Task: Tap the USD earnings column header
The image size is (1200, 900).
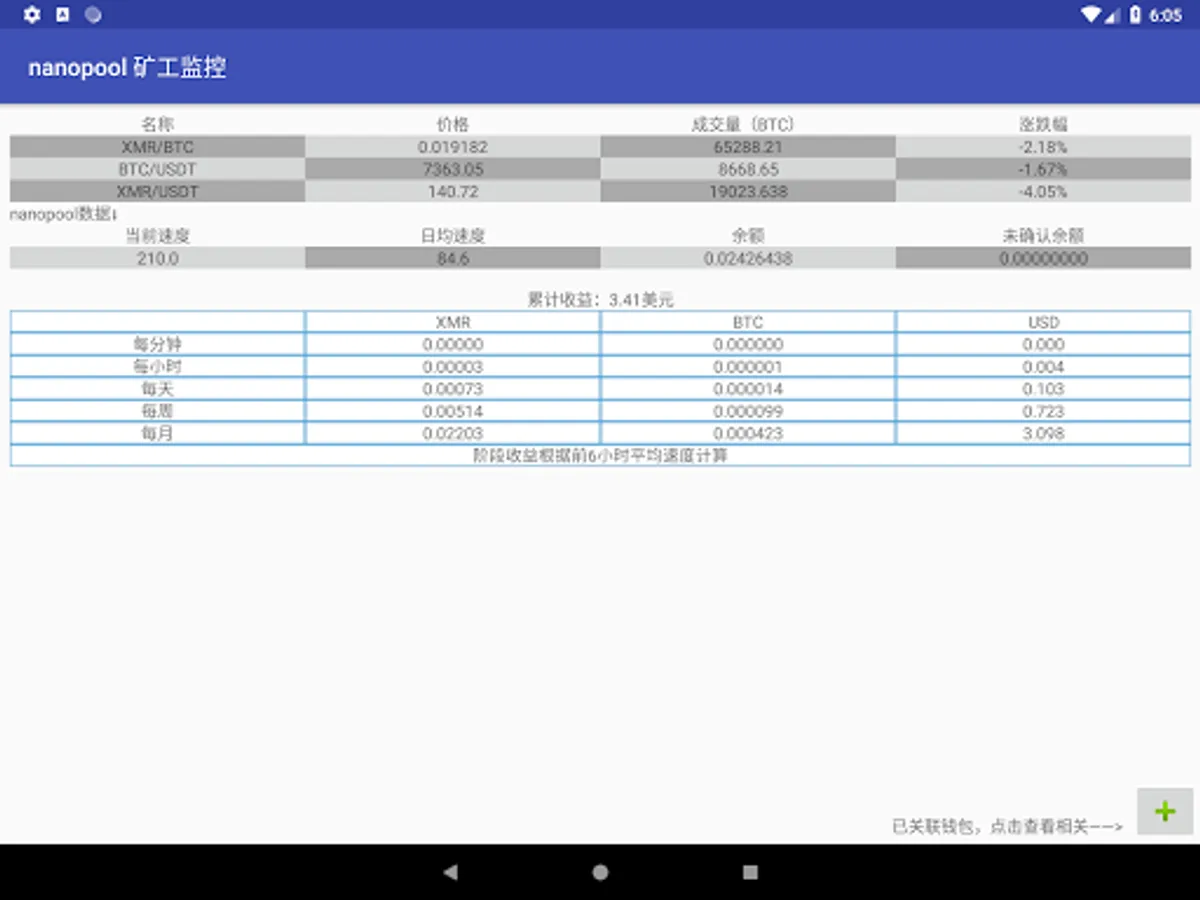Action: tap(1043, 322)
